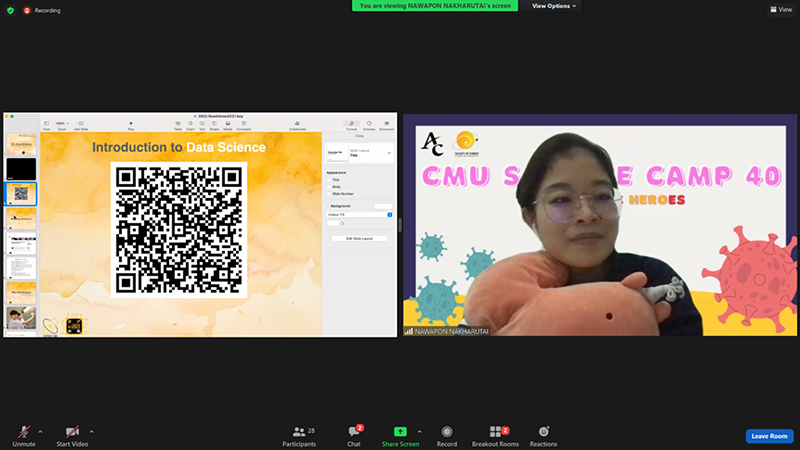Select the first slide thumbnail
This screenshot has width=800, height=450.
click(x=21, y=144)
